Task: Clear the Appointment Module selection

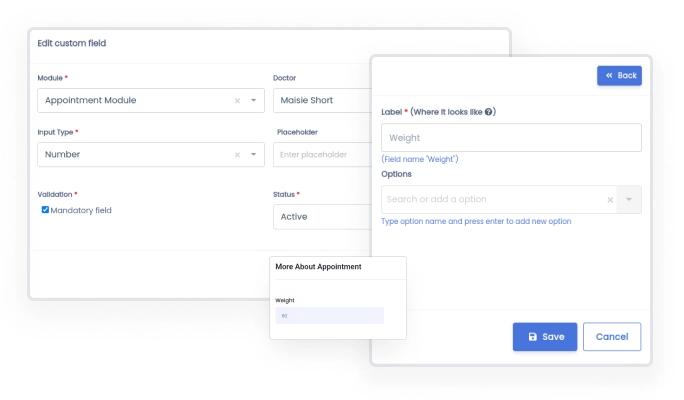Action: (x=237, y=101)
